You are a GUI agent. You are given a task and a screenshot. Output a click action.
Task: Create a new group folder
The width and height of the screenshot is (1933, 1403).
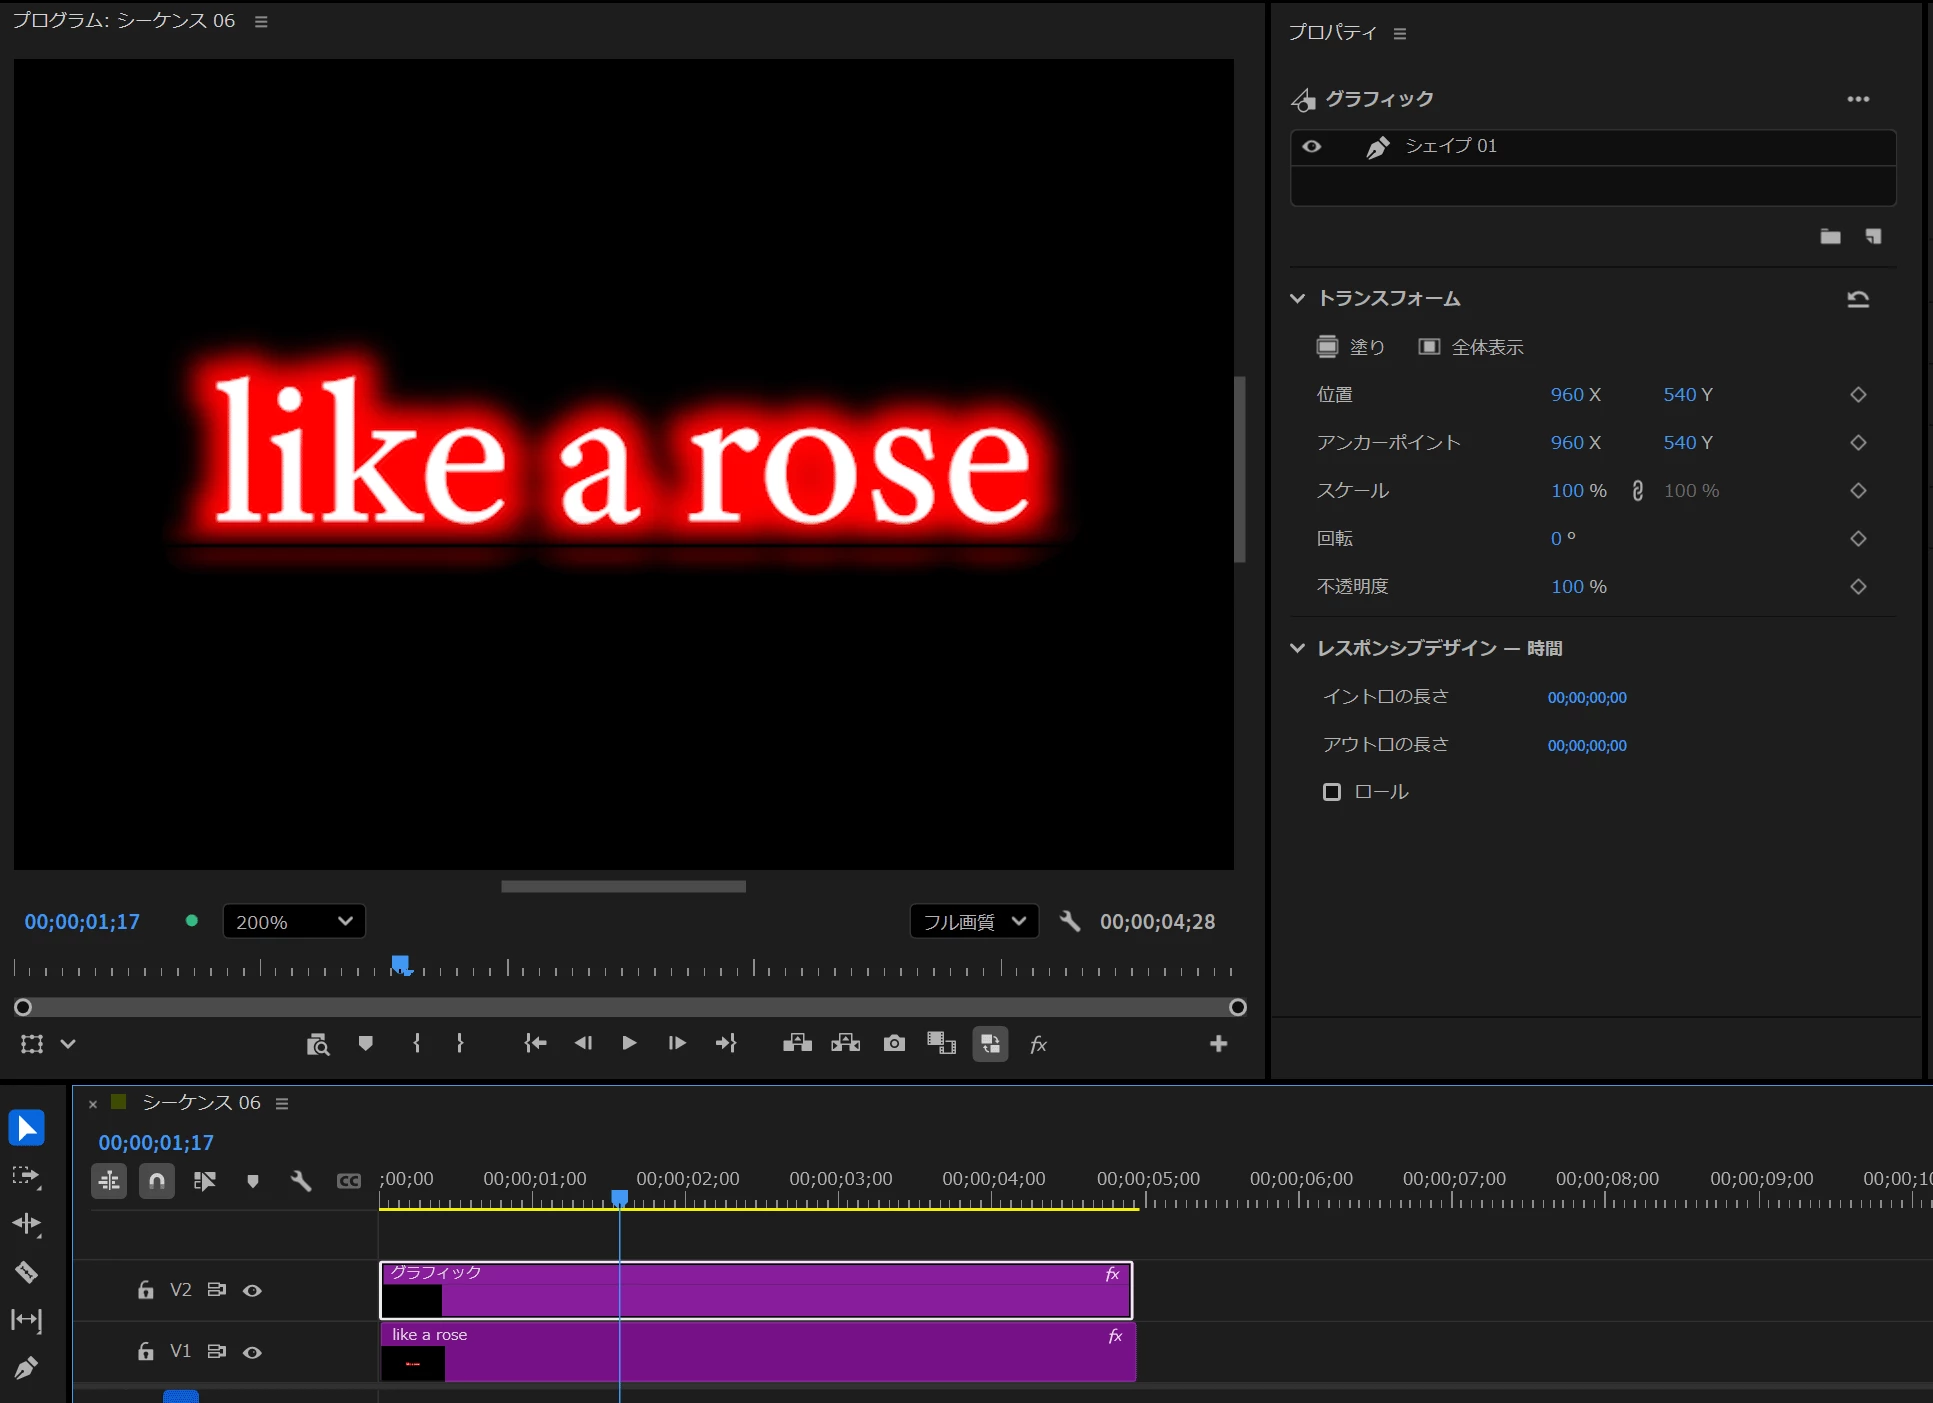coord(1830,236)
